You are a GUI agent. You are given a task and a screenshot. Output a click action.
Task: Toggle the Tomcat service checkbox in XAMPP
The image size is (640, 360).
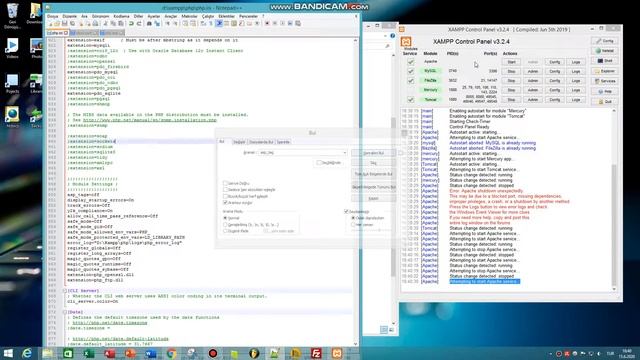[411, 100]
